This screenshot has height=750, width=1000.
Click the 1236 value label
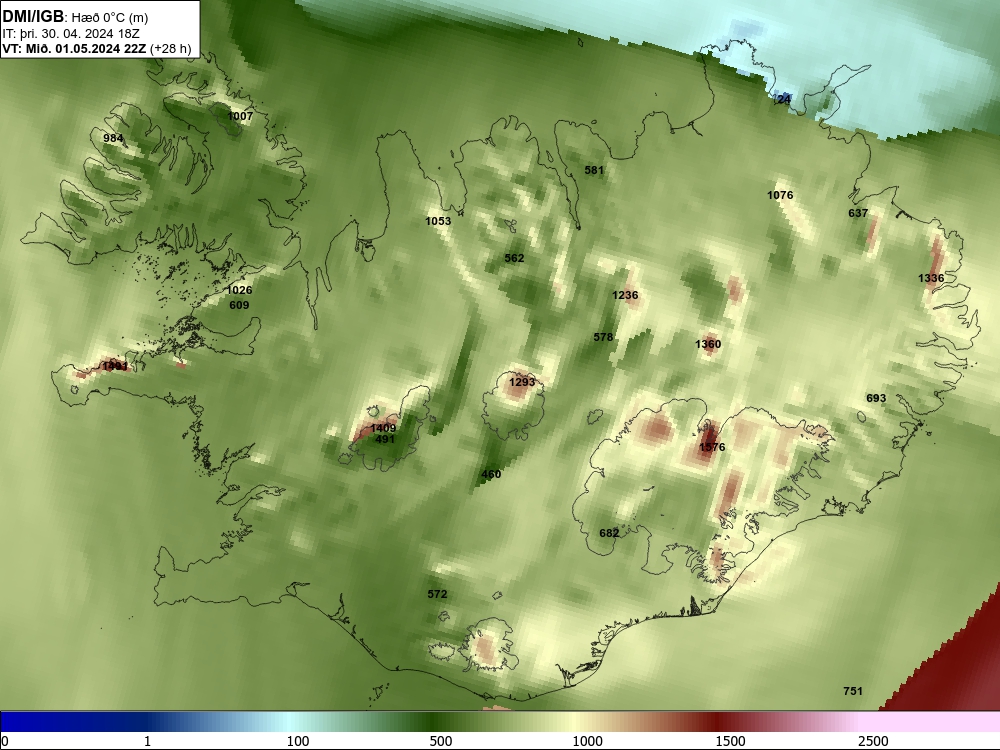(625, 295)
